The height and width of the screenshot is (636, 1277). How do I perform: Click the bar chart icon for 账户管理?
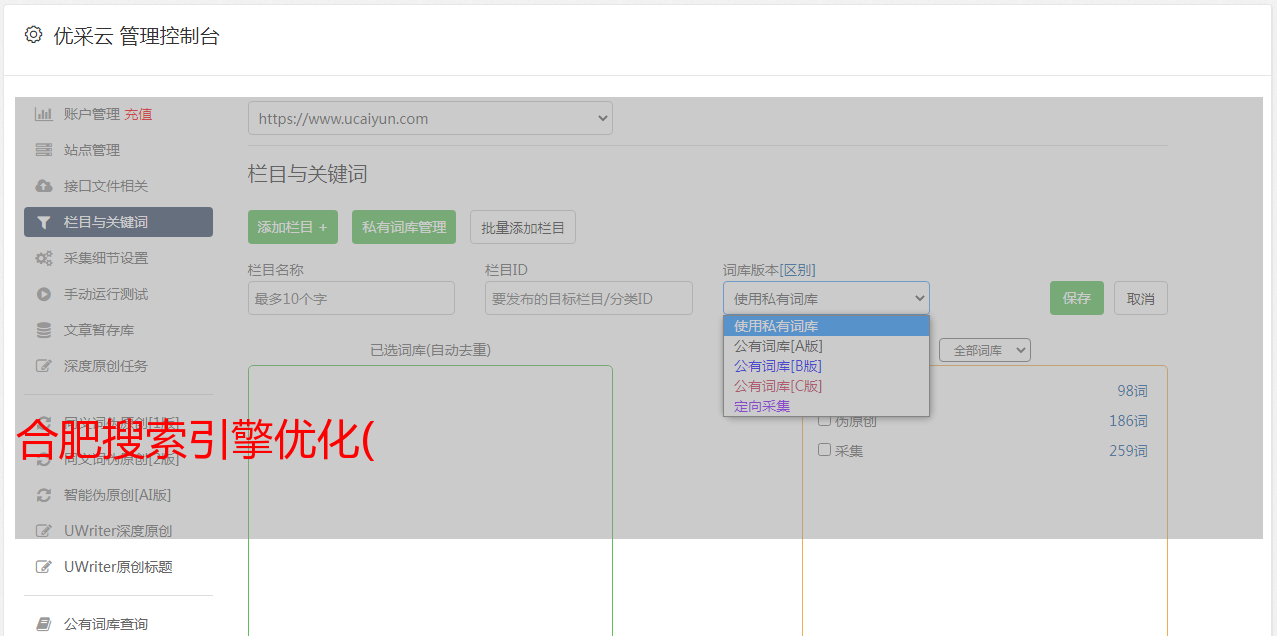coord(44,114)
